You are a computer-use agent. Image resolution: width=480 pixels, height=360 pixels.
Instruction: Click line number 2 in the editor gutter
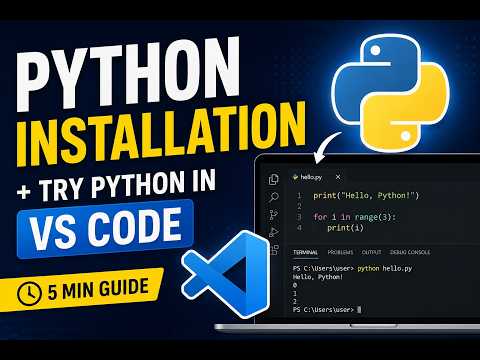(x=299, y=206)
